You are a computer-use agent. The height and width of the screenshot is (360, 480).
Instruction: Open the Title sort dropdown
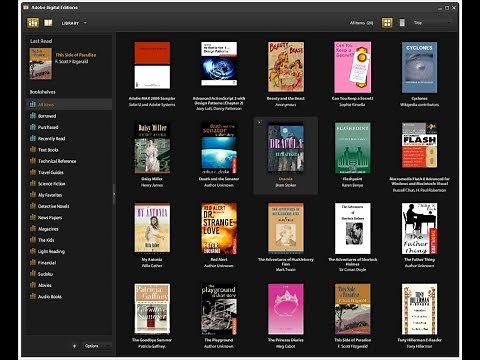[432, 23]
